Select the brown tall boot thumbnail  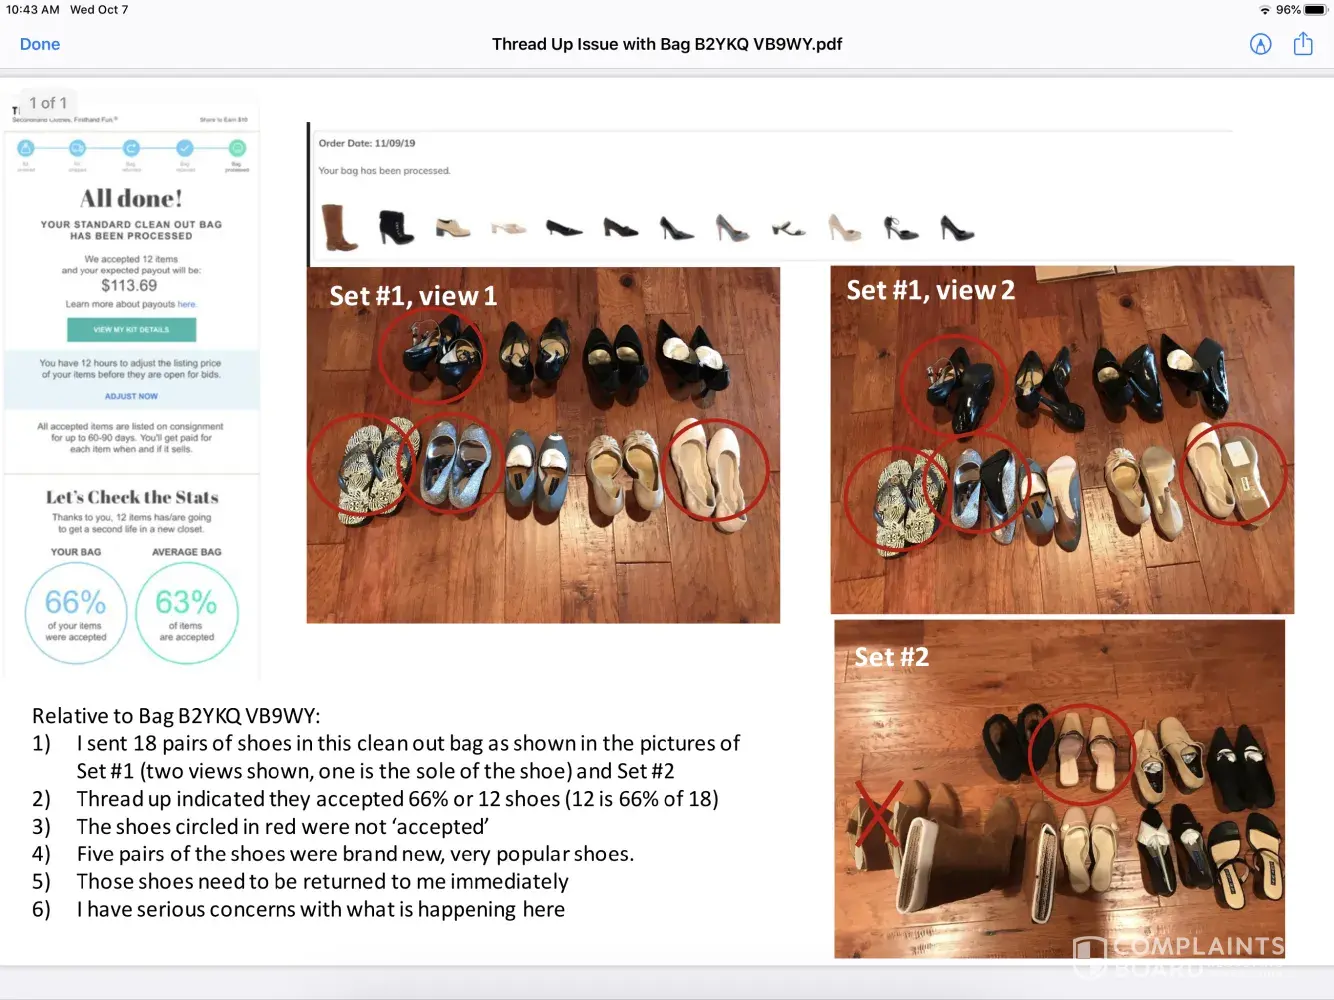[339, 227]
